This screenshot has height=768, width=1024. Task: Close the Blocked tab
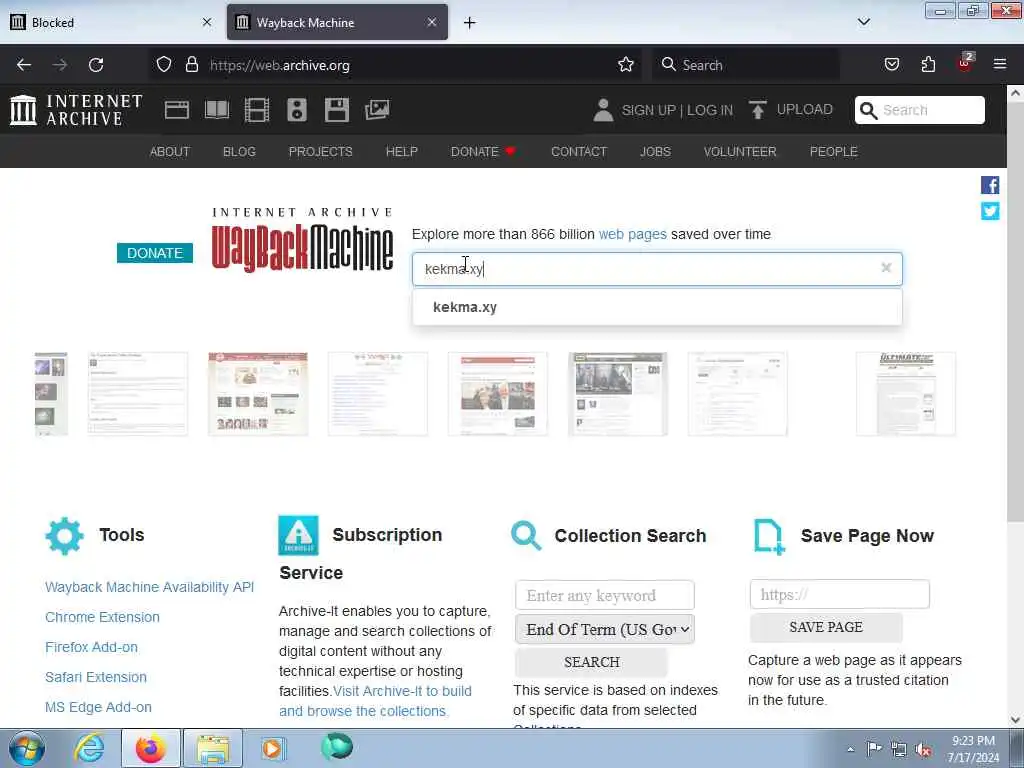point(207,23)
